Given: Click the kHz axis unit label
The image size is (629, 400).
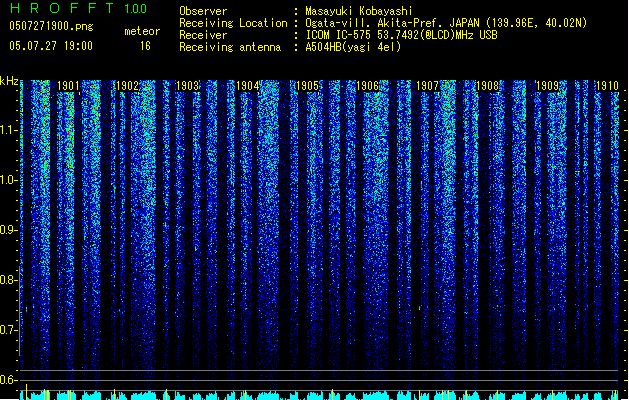Looking at the screenshot, I should (x=9, y=81).
